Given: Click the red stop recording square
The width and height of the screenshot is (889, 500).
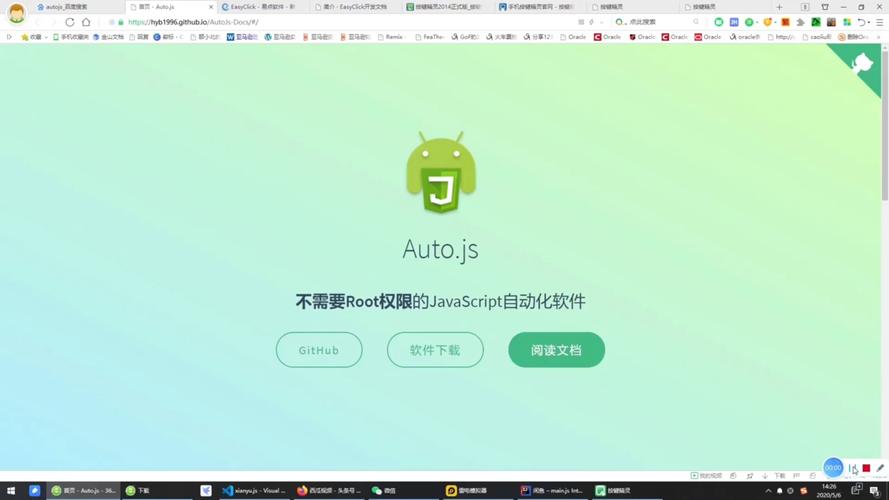Looking at the screenshot, I should 866,468.
